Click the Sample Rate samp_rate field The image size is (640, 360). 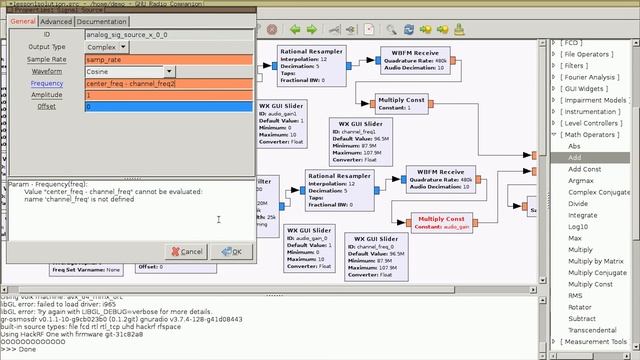pos(169,60)
